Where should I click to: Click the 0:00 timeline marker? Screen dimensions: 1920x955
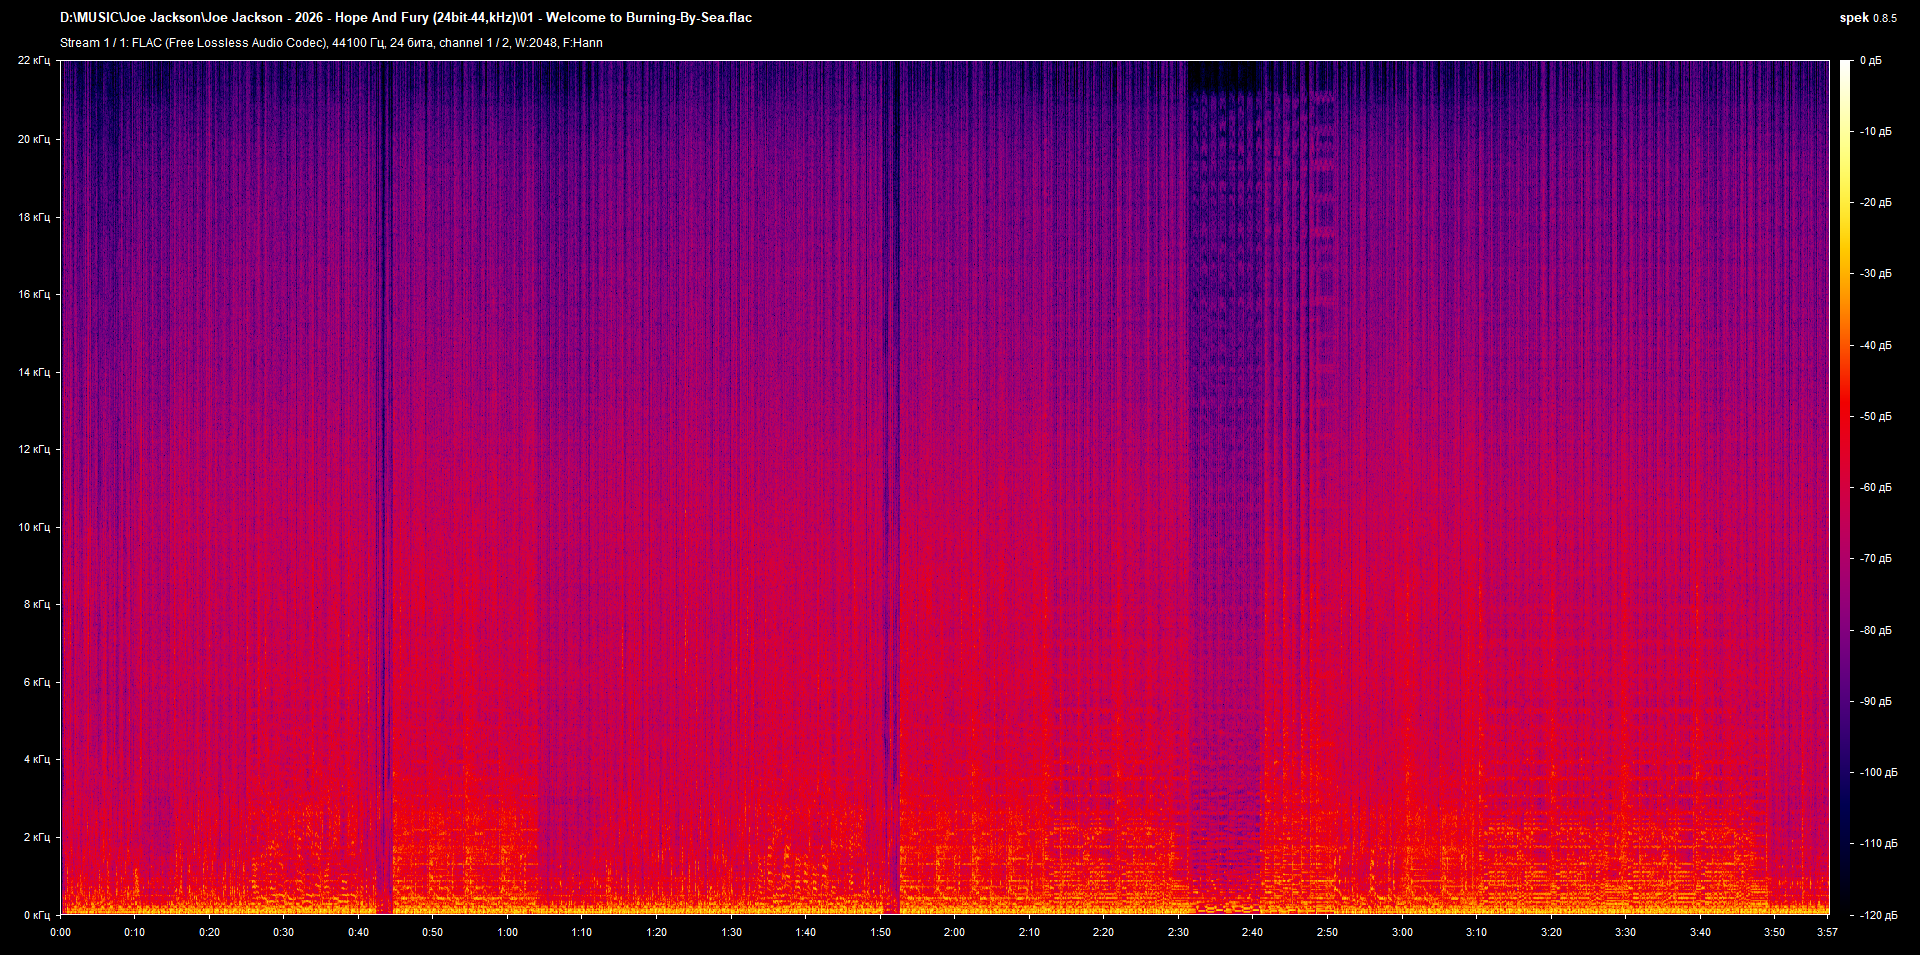click(61, 932)
